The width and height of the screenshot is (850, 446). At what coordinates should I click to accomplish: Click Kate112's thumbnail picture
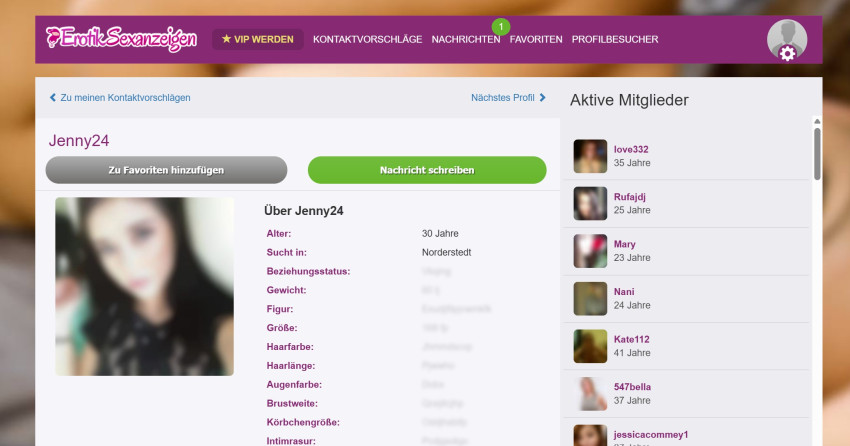[x=590, y=346]
